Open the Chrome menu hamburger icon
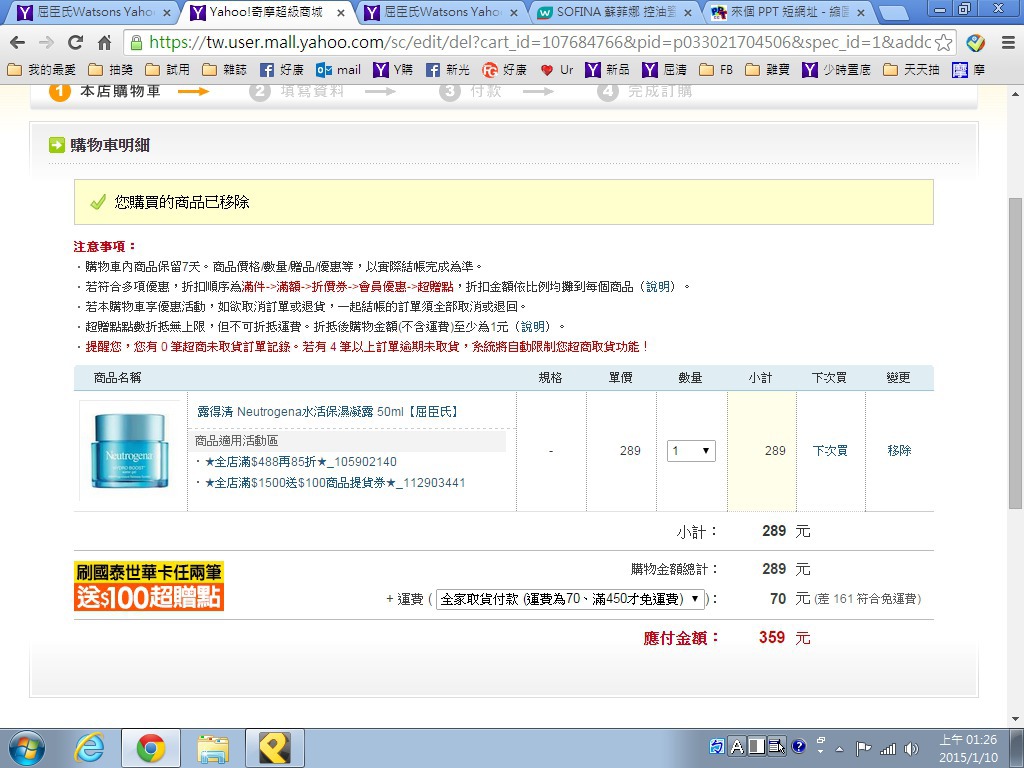 point(1008,43)
